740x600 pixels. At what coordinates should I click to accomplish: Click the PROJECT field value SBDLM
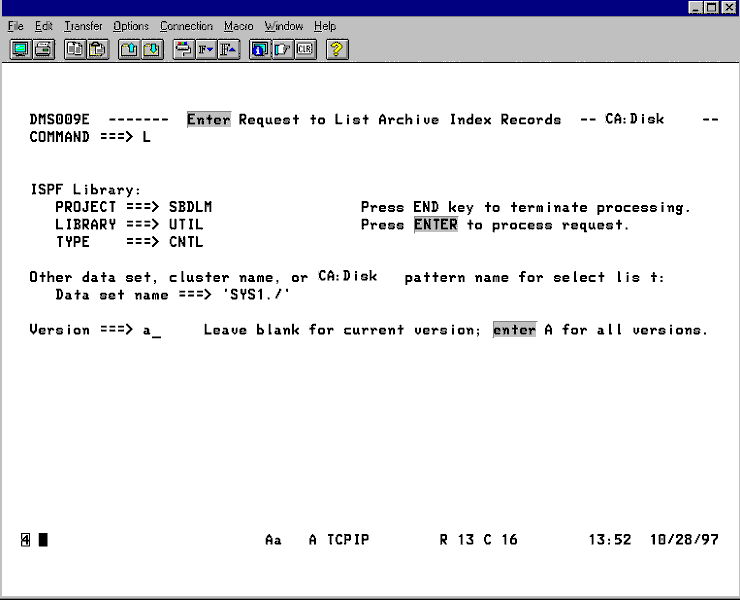click(190, 207)
